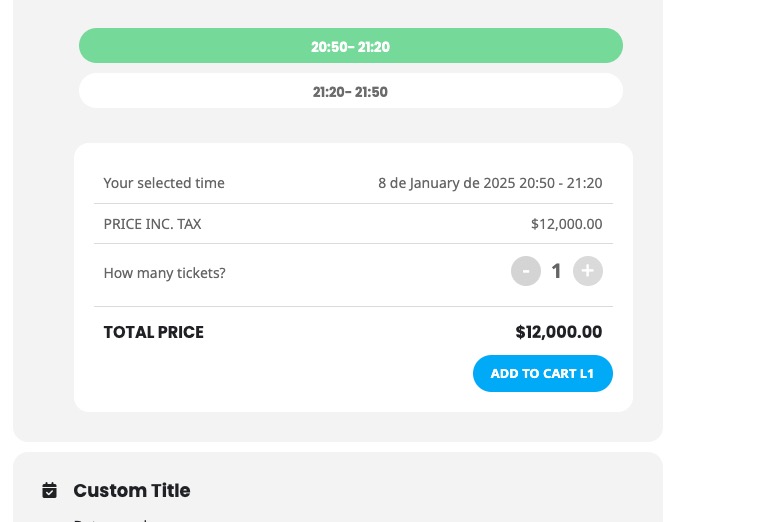
Task: Click the cut-off text under Custom Title
Action: tap(111, 520)
